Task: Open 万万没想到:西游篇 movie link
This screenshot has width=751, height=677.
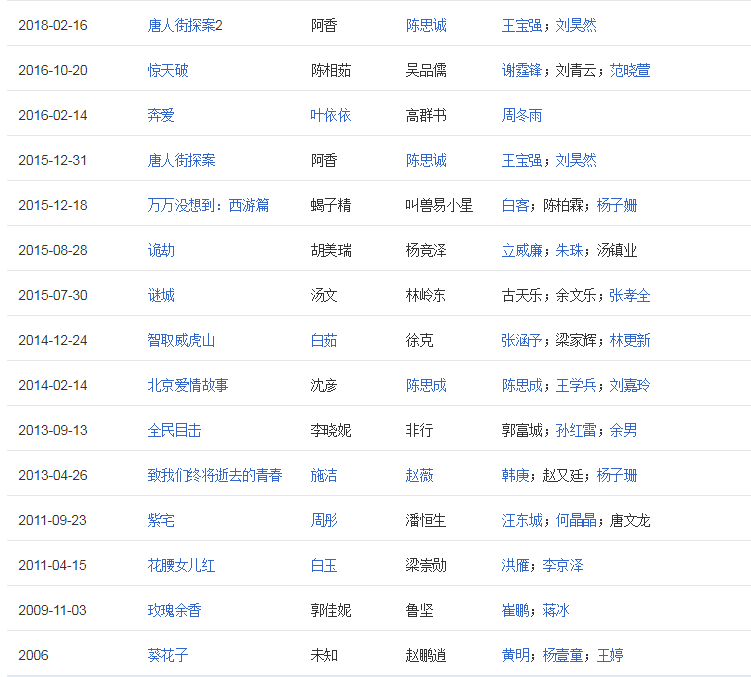Action: (x=208, y=206)
